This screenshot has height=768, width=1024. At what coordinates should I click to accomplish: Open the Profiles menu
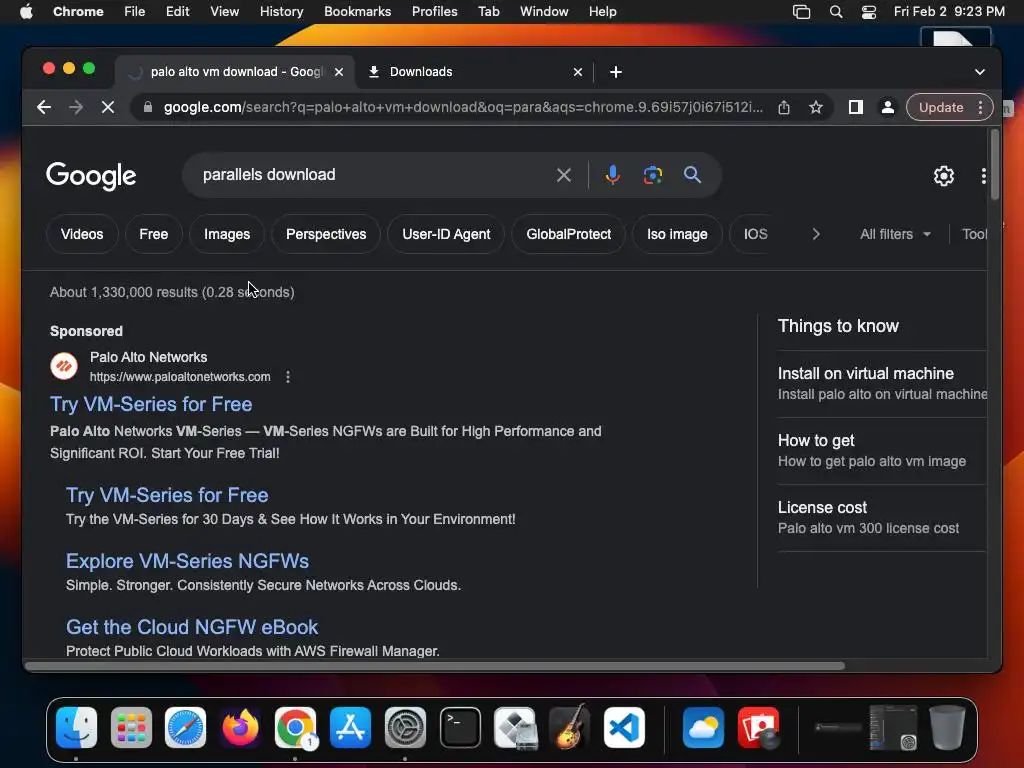[x=434, y=12]
